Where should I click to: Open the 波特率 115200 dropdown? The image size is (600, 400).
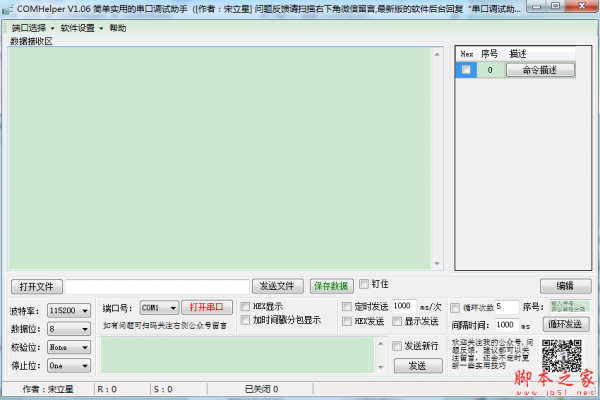[69, 310]
